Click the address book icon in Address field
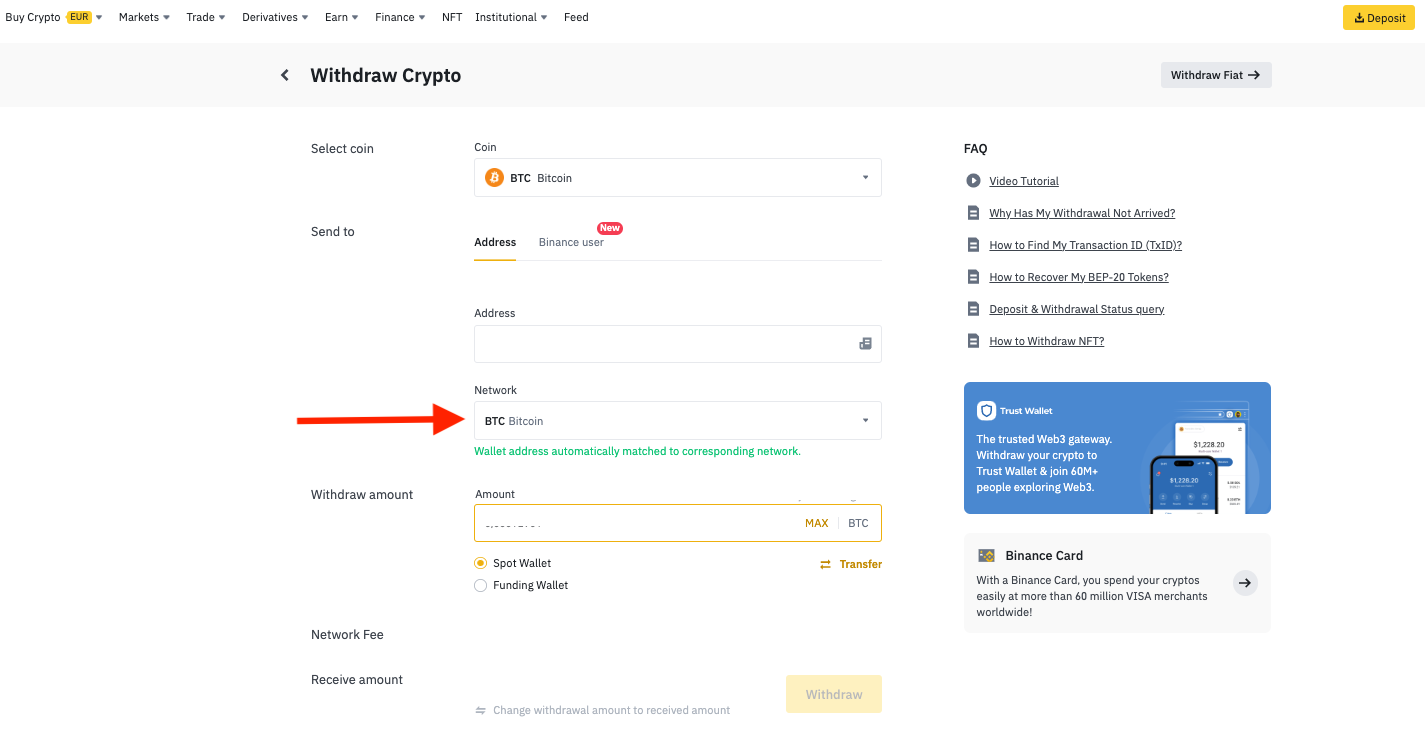1425x744 pixels. coord(865,344)
